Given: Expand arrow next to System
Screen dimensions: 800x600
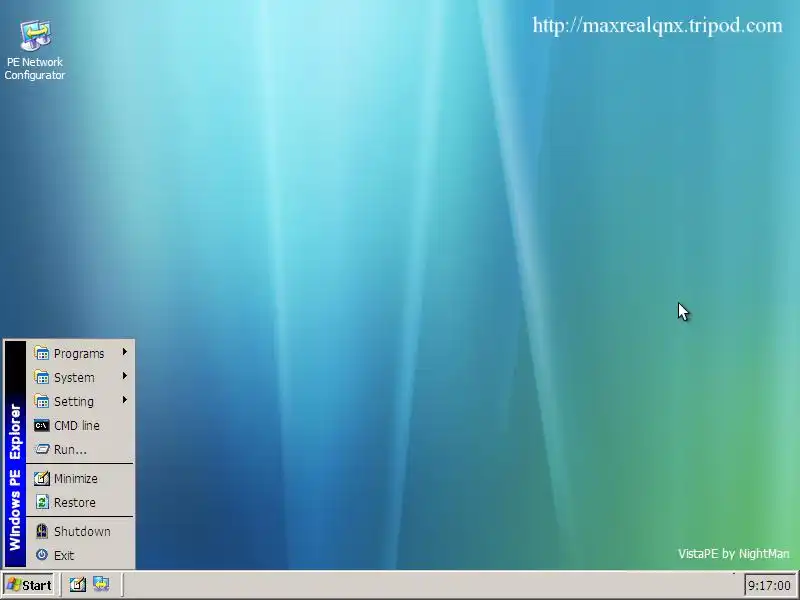Looking at the screenshot, I should pos(124,376).
